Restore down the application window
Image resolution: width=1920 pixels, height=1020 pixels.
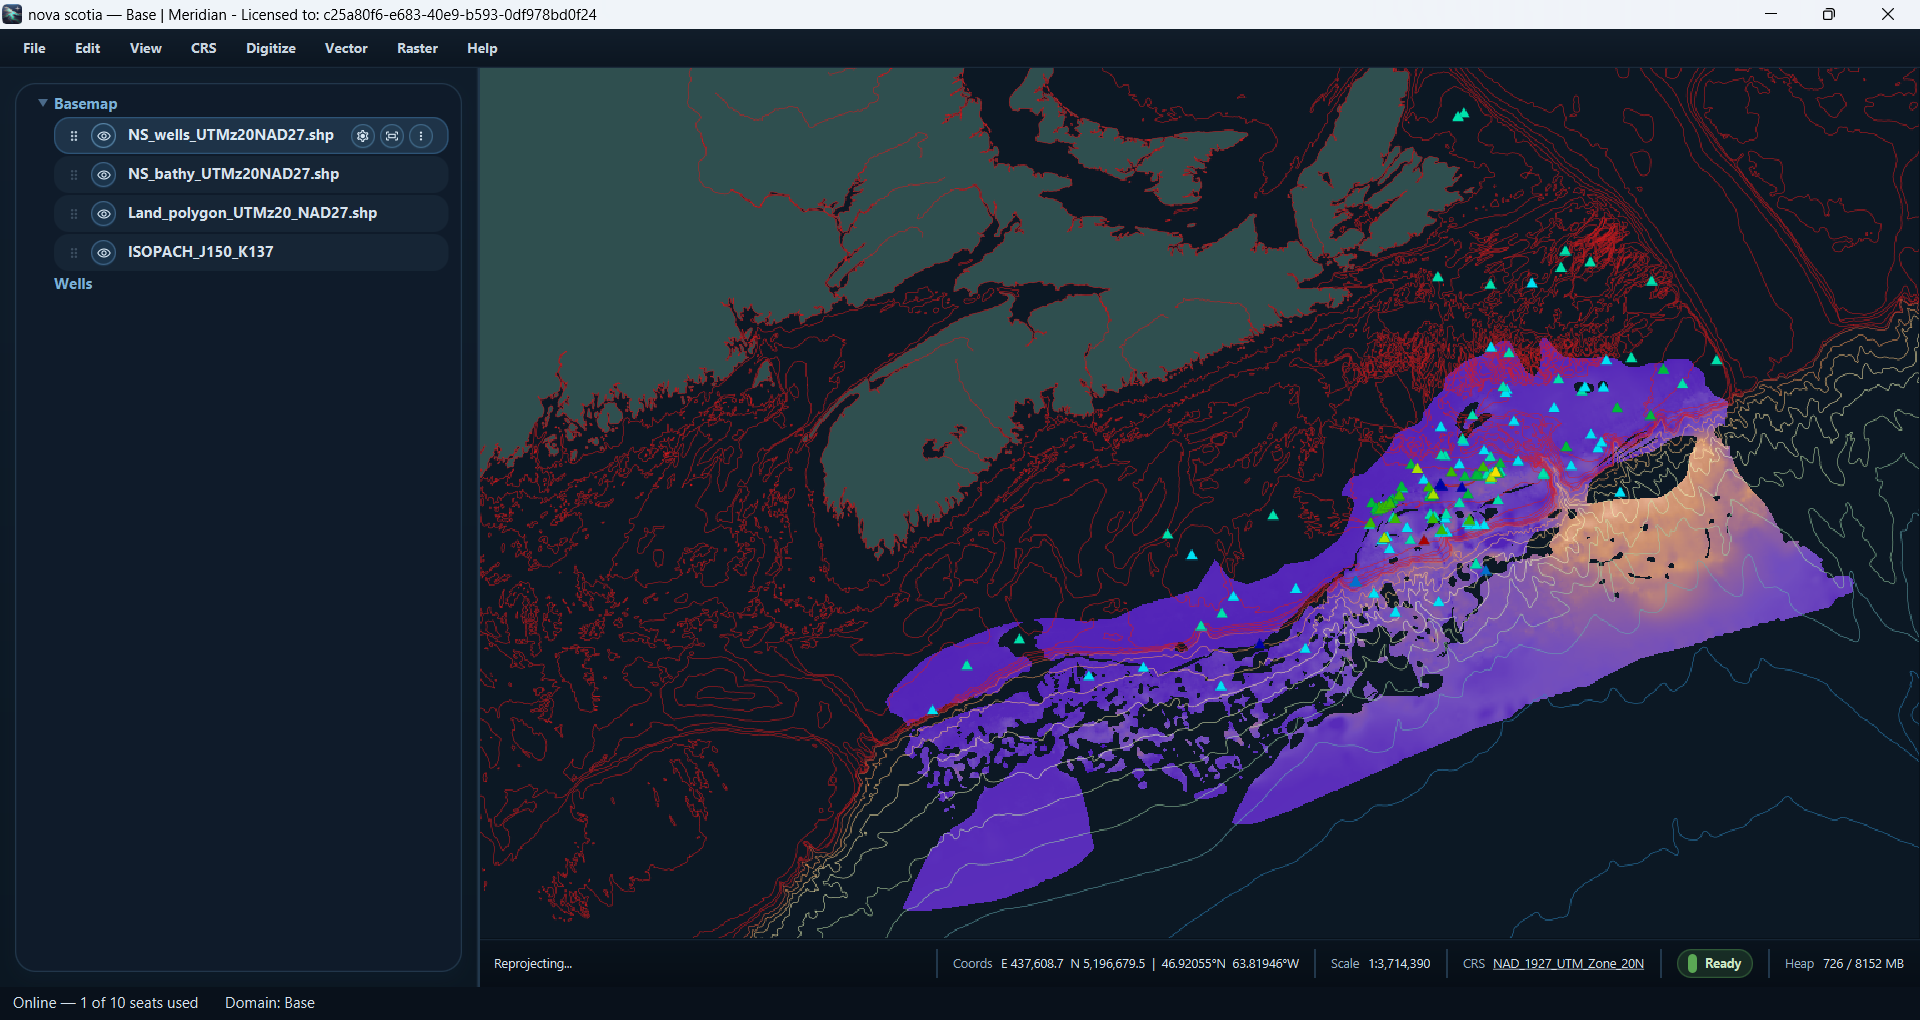(x=1829, y=14)
